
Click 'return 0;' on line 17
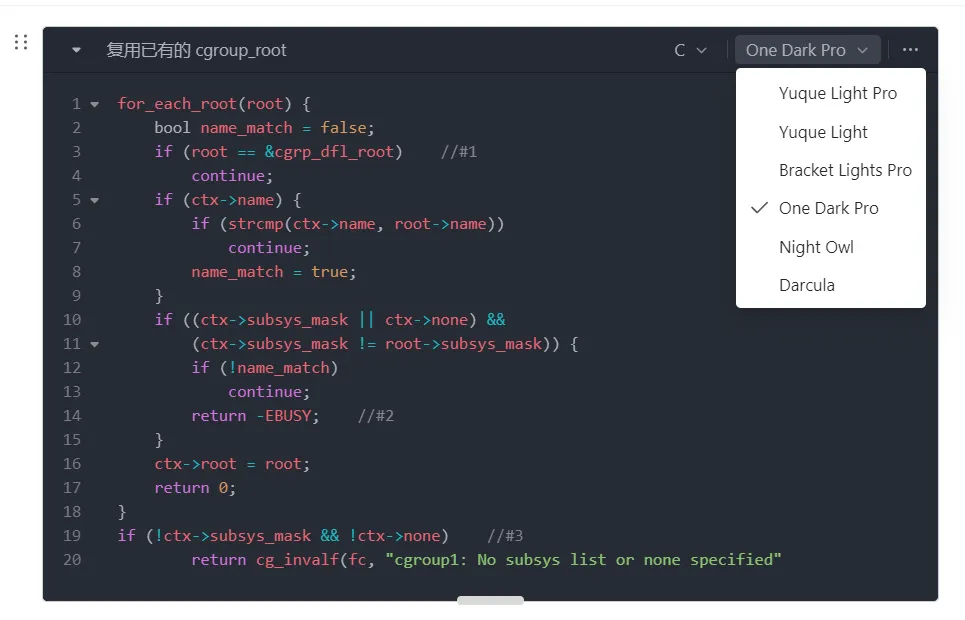195,488
